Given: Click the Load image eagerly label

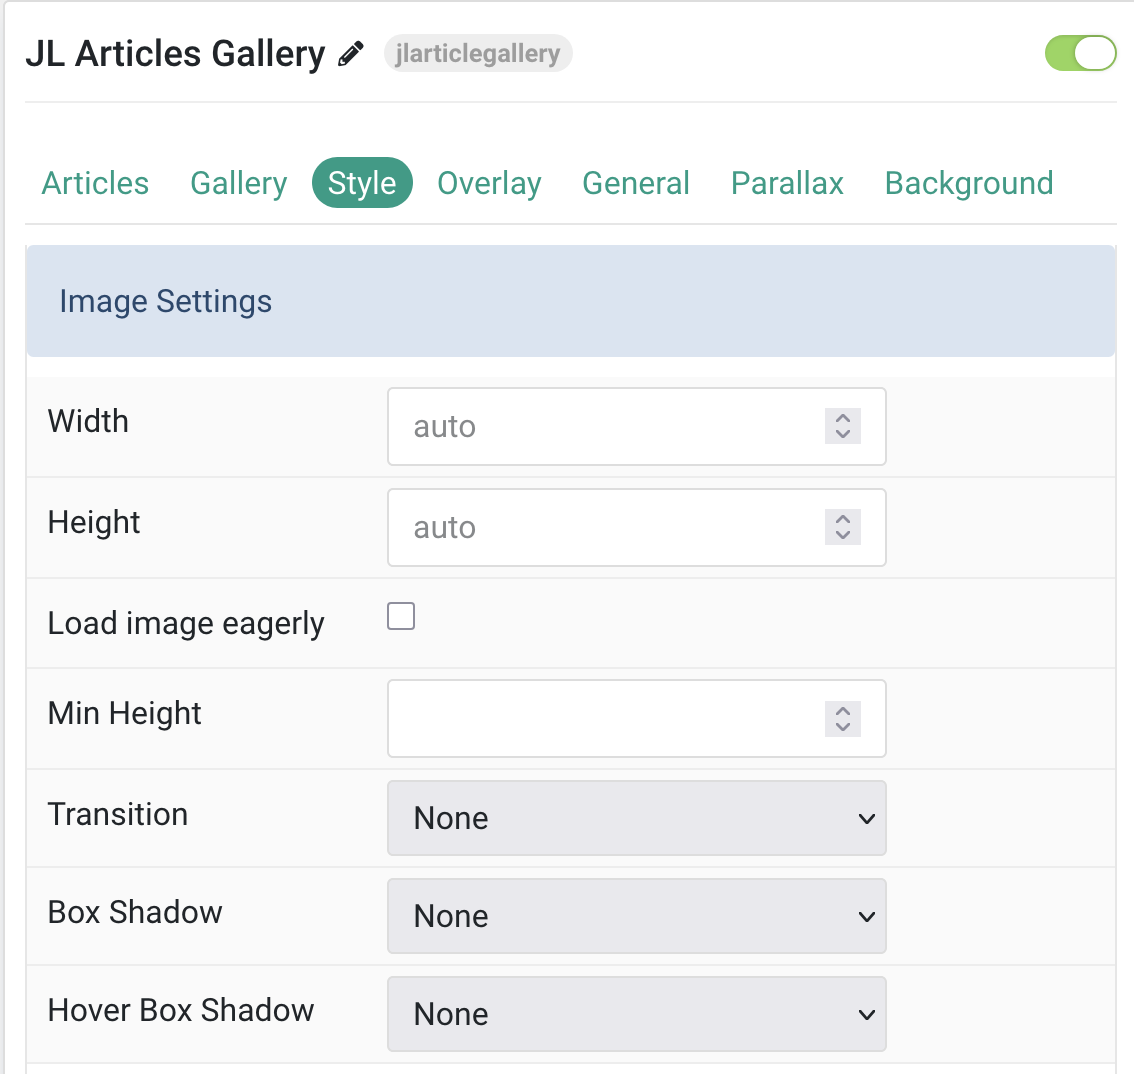Looking at the screenshot, I should point(186,623).
